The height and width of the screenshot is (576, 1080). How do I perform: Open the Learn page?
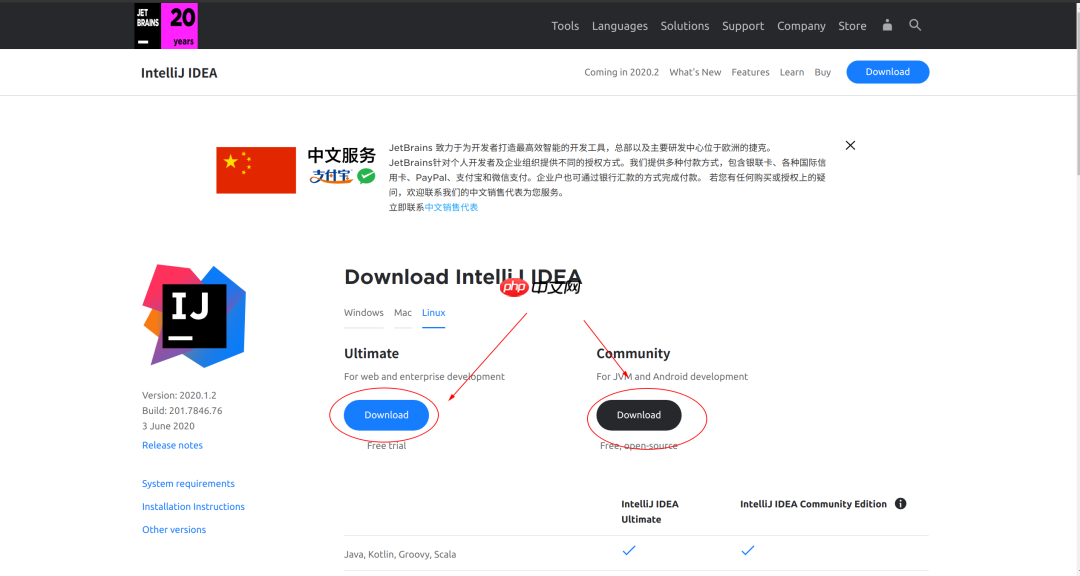[791, 72]
